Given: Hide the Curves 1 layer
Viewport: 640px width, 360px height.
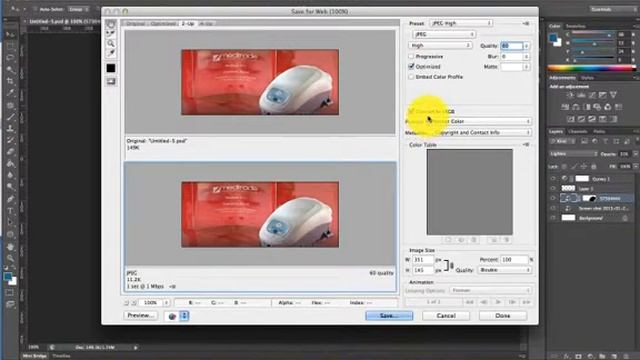Looking at the screenshot, I should pyautogui.click(x=553, y=179).
